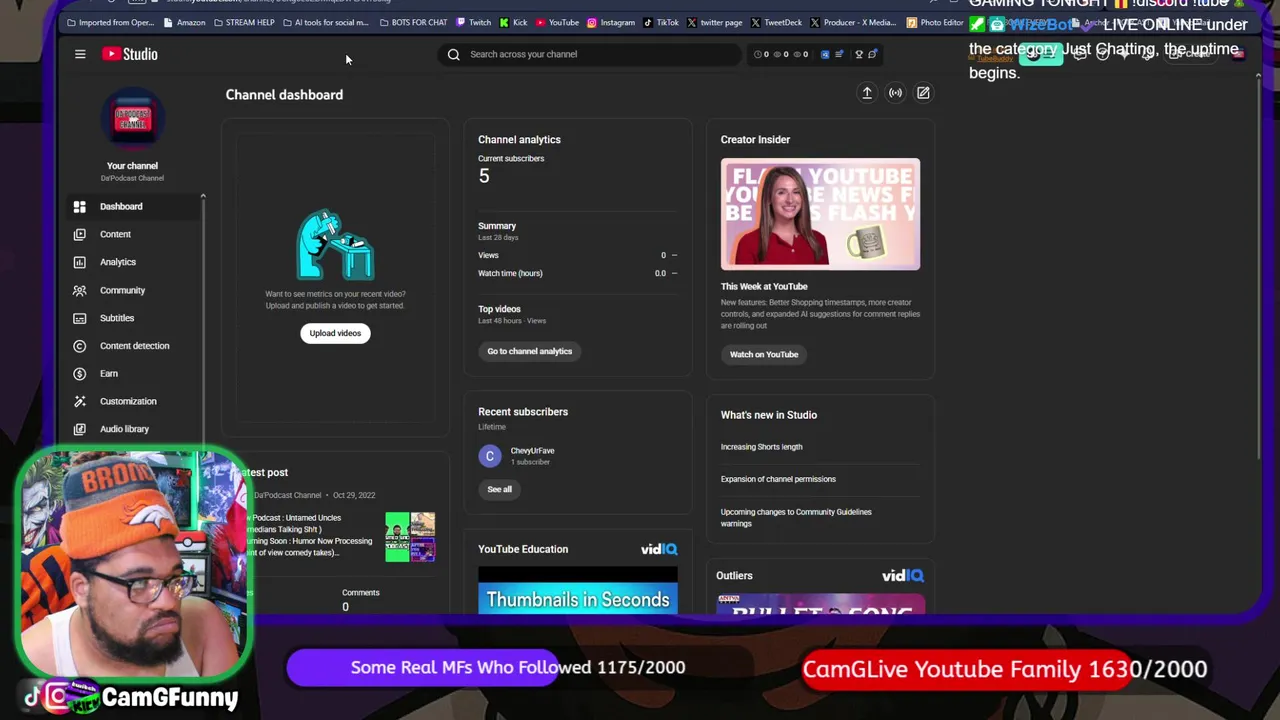Open the YouTube bookmark
This screenshot has height=720, width=1280.
coord(557,22)
